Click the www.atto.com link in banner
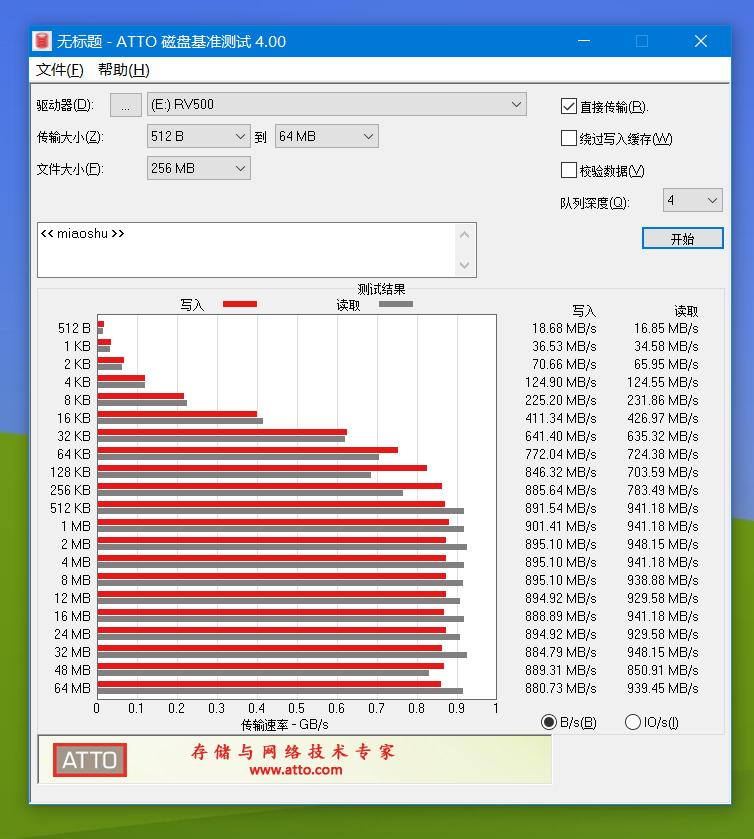 (295, 770)
